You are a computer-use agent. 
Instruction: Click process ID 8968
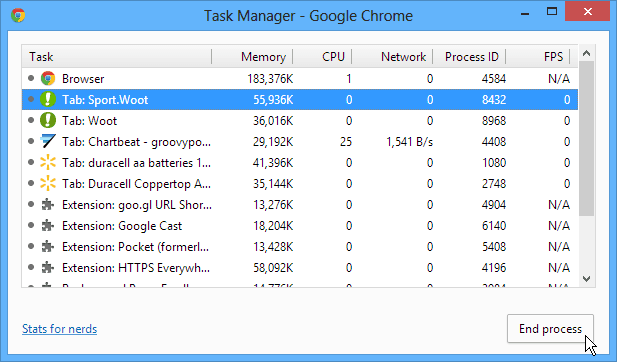coord(494,121)
